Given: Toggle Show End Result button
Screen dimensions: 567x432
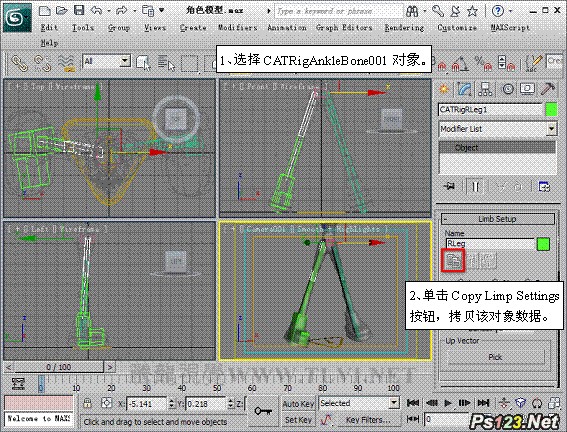Looking at the screenshot, I should pyautogui.click(x=475, y=187).
